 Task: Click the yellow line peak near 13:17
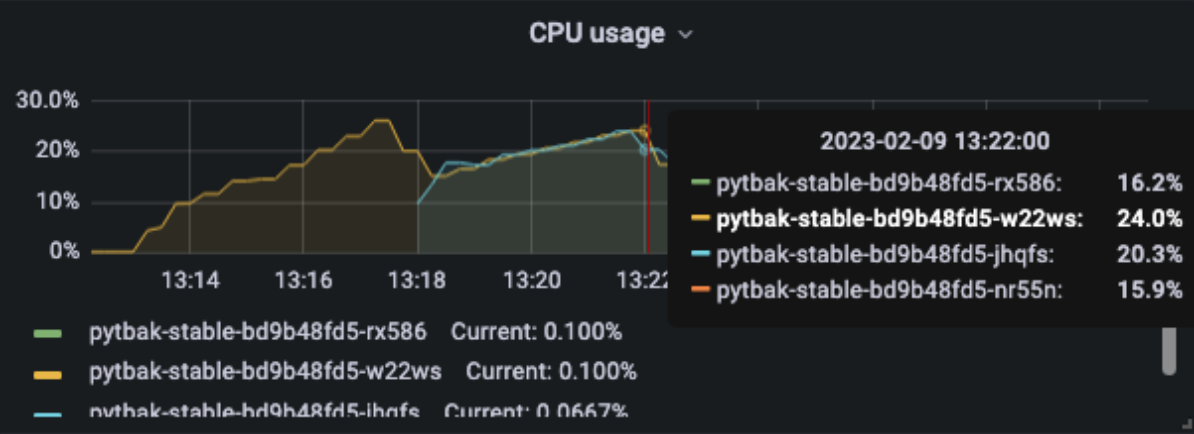click(382, 120)
